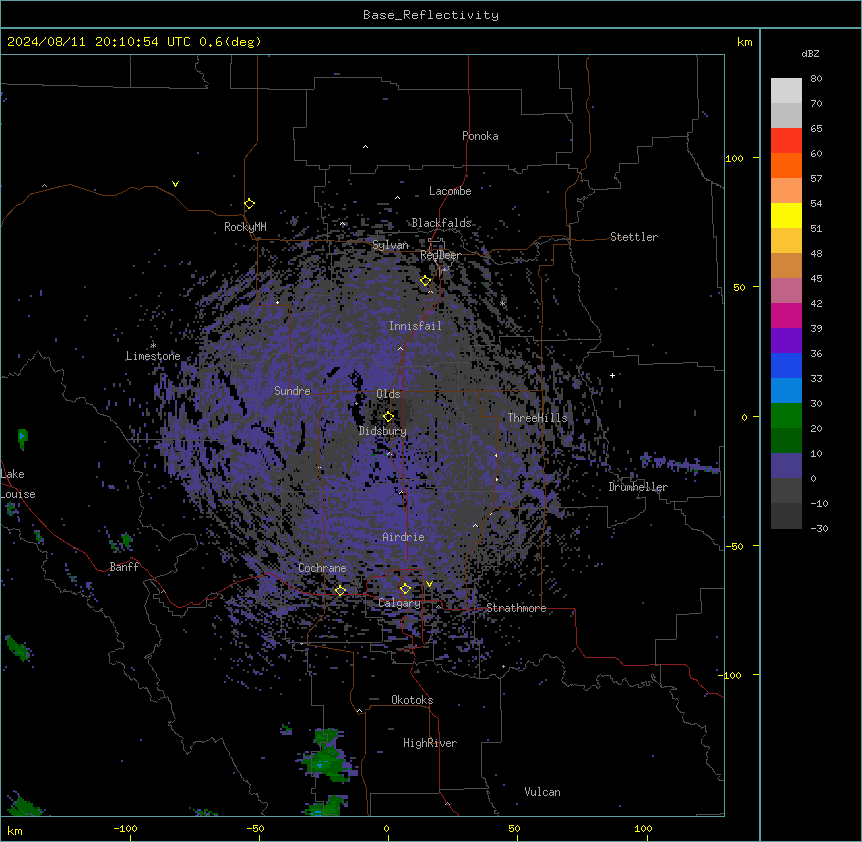This screenshot has height=842, width=862.
Task: Click the Calgary label
Action: pos(399,603)
